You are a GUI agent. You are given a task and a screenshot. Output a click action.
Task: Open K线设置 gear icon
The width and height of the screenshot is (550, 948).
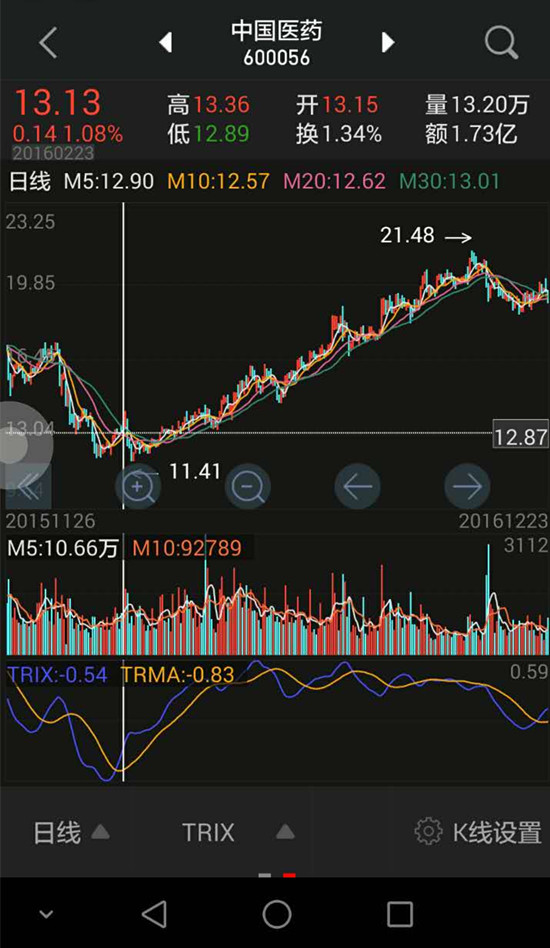click(x=428, y=832)
